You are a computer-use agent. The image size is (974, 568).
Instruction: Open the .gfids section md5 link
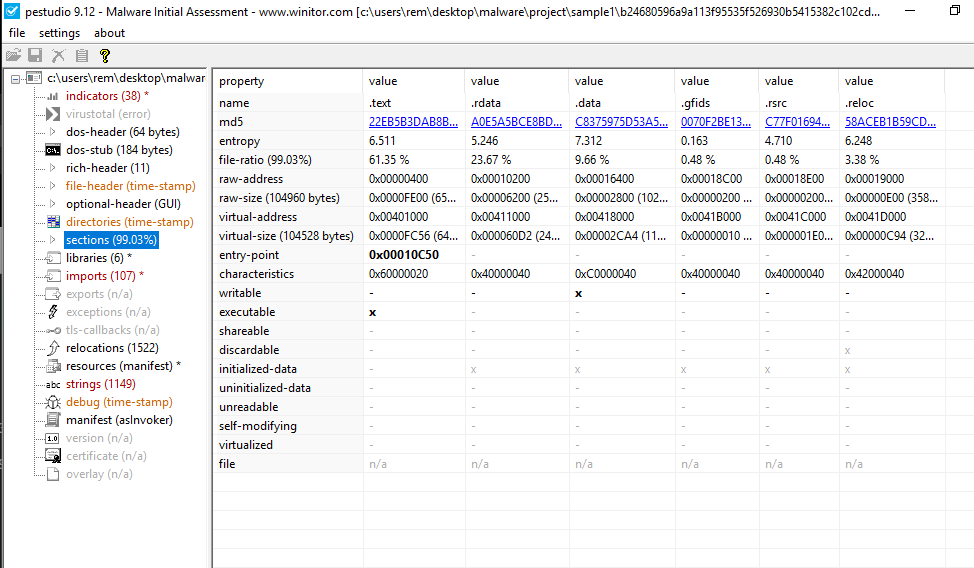[716, 122]
